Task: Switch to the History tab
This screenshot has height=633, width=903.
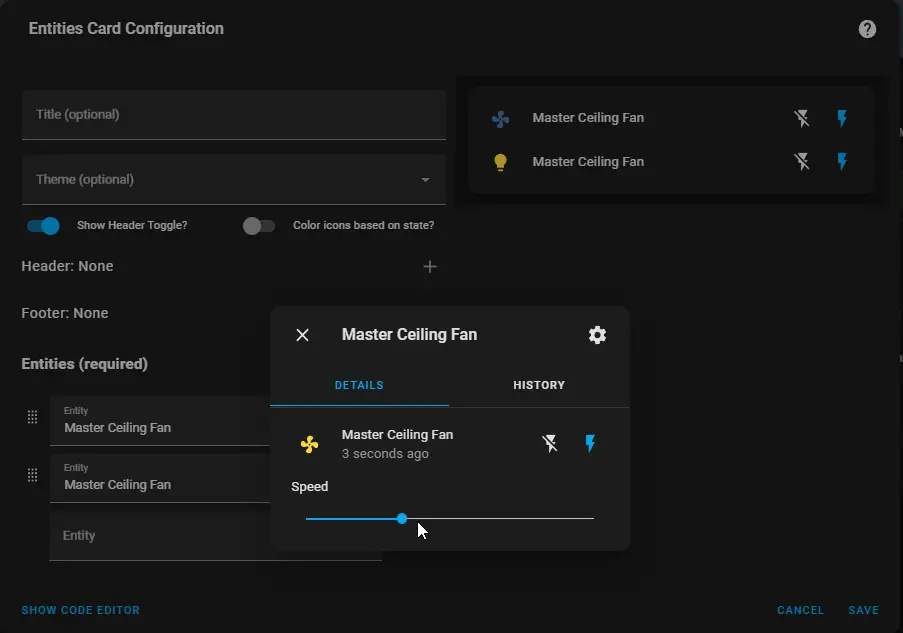Action: [x=539, y=385]
